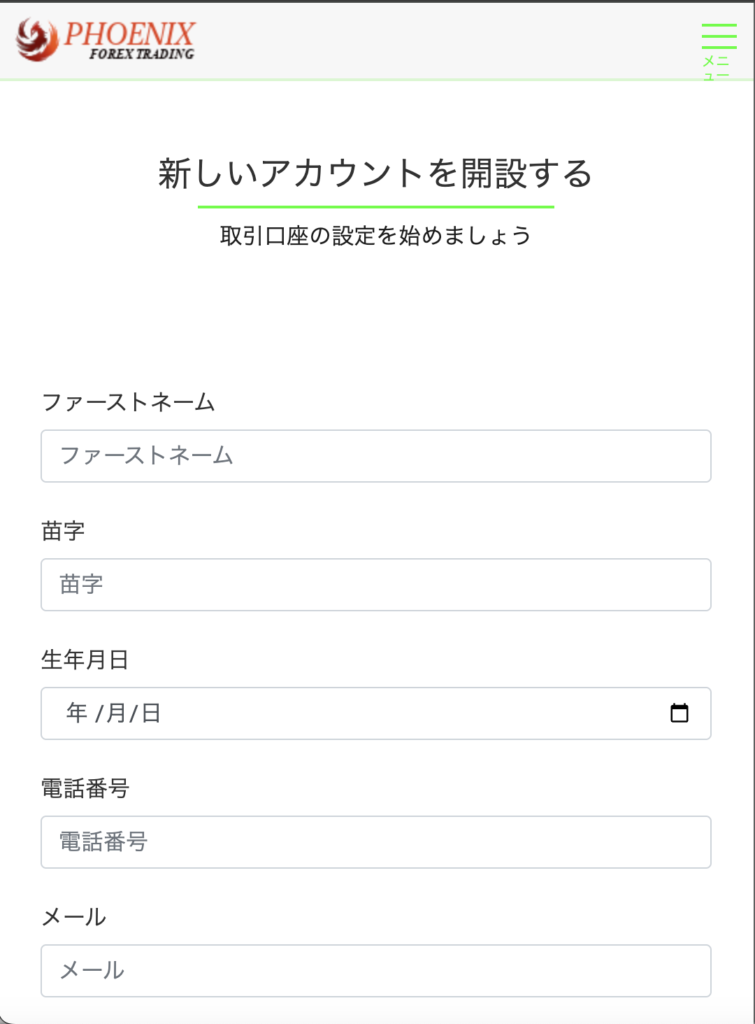Image resolution: width=755 pixels, height=1024 pixels.
Task: Focus the ファーストネーム input field
Action: pos(376,456)
